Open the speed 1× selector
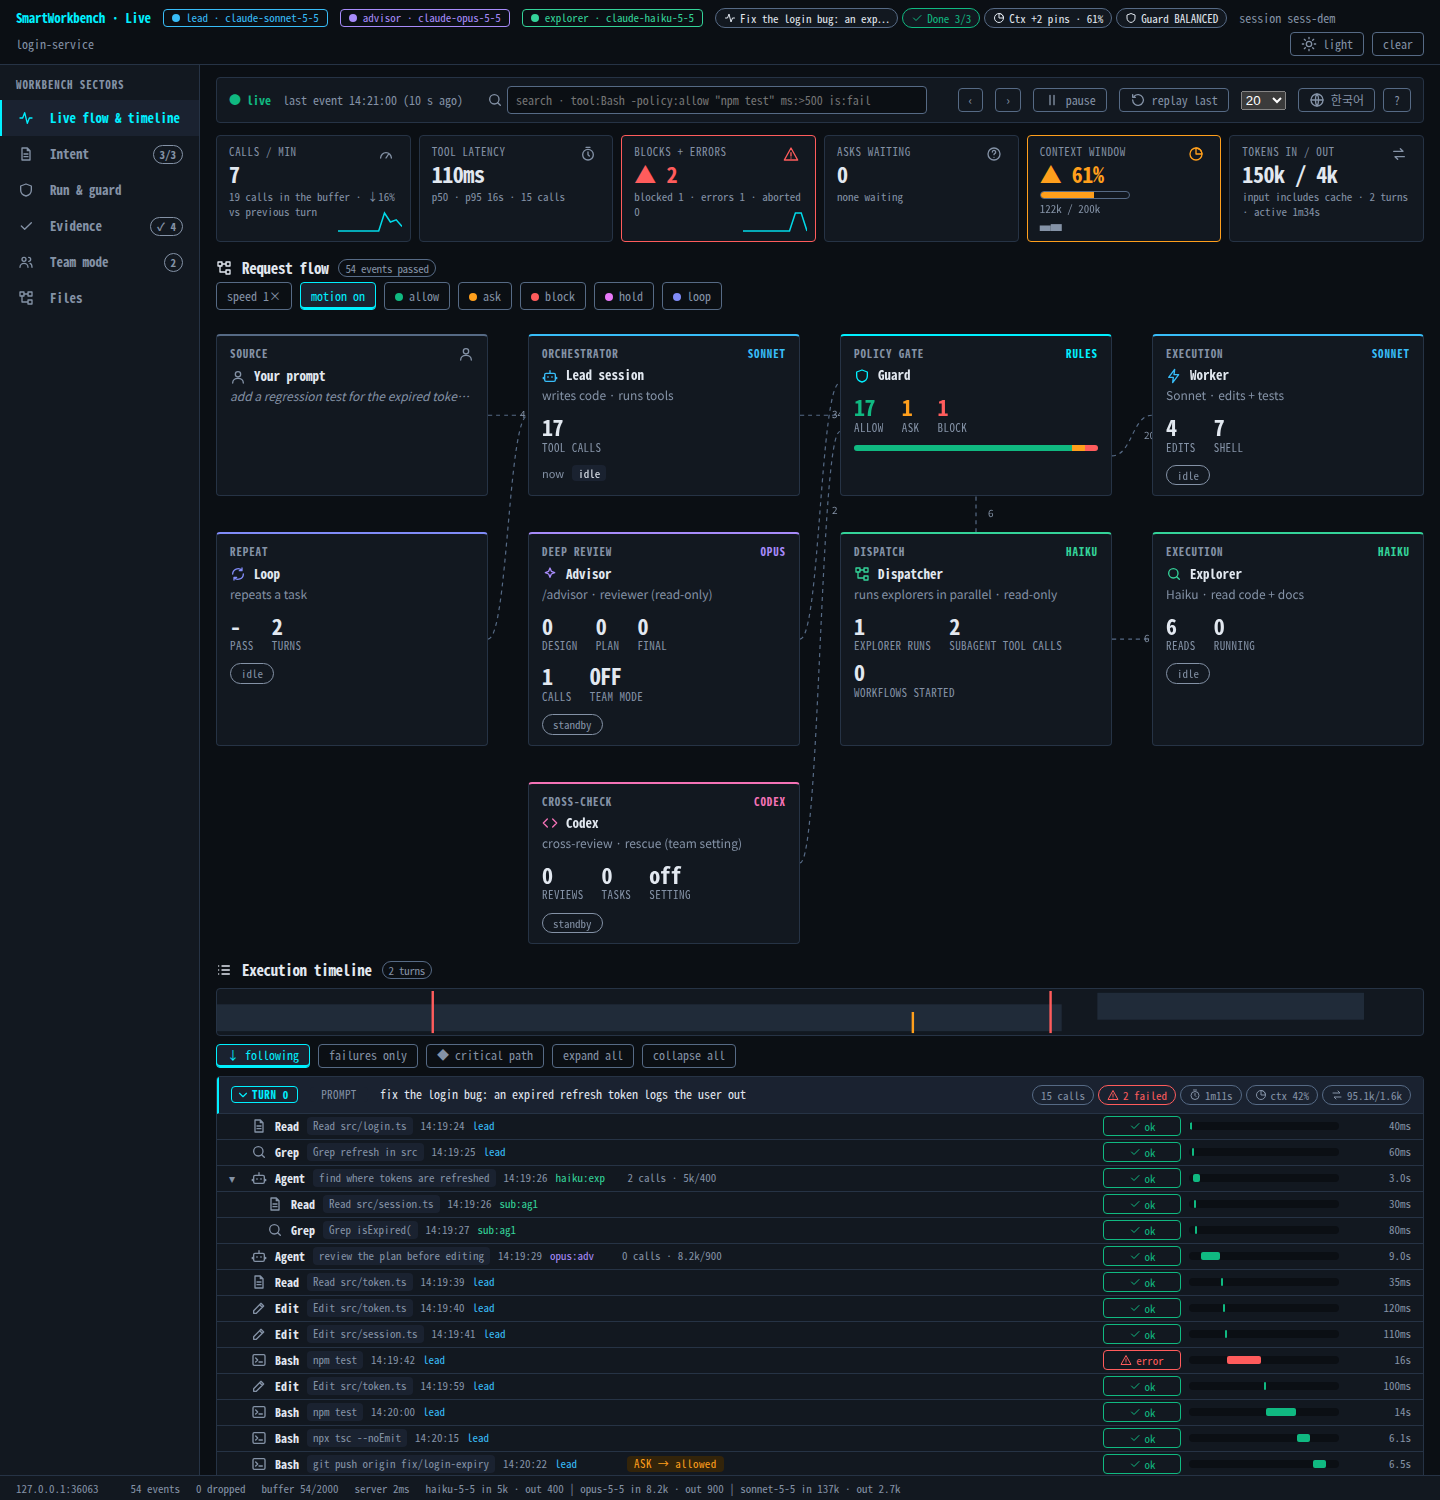Viewport: 1440px width, 1500px height. point(254,296)
